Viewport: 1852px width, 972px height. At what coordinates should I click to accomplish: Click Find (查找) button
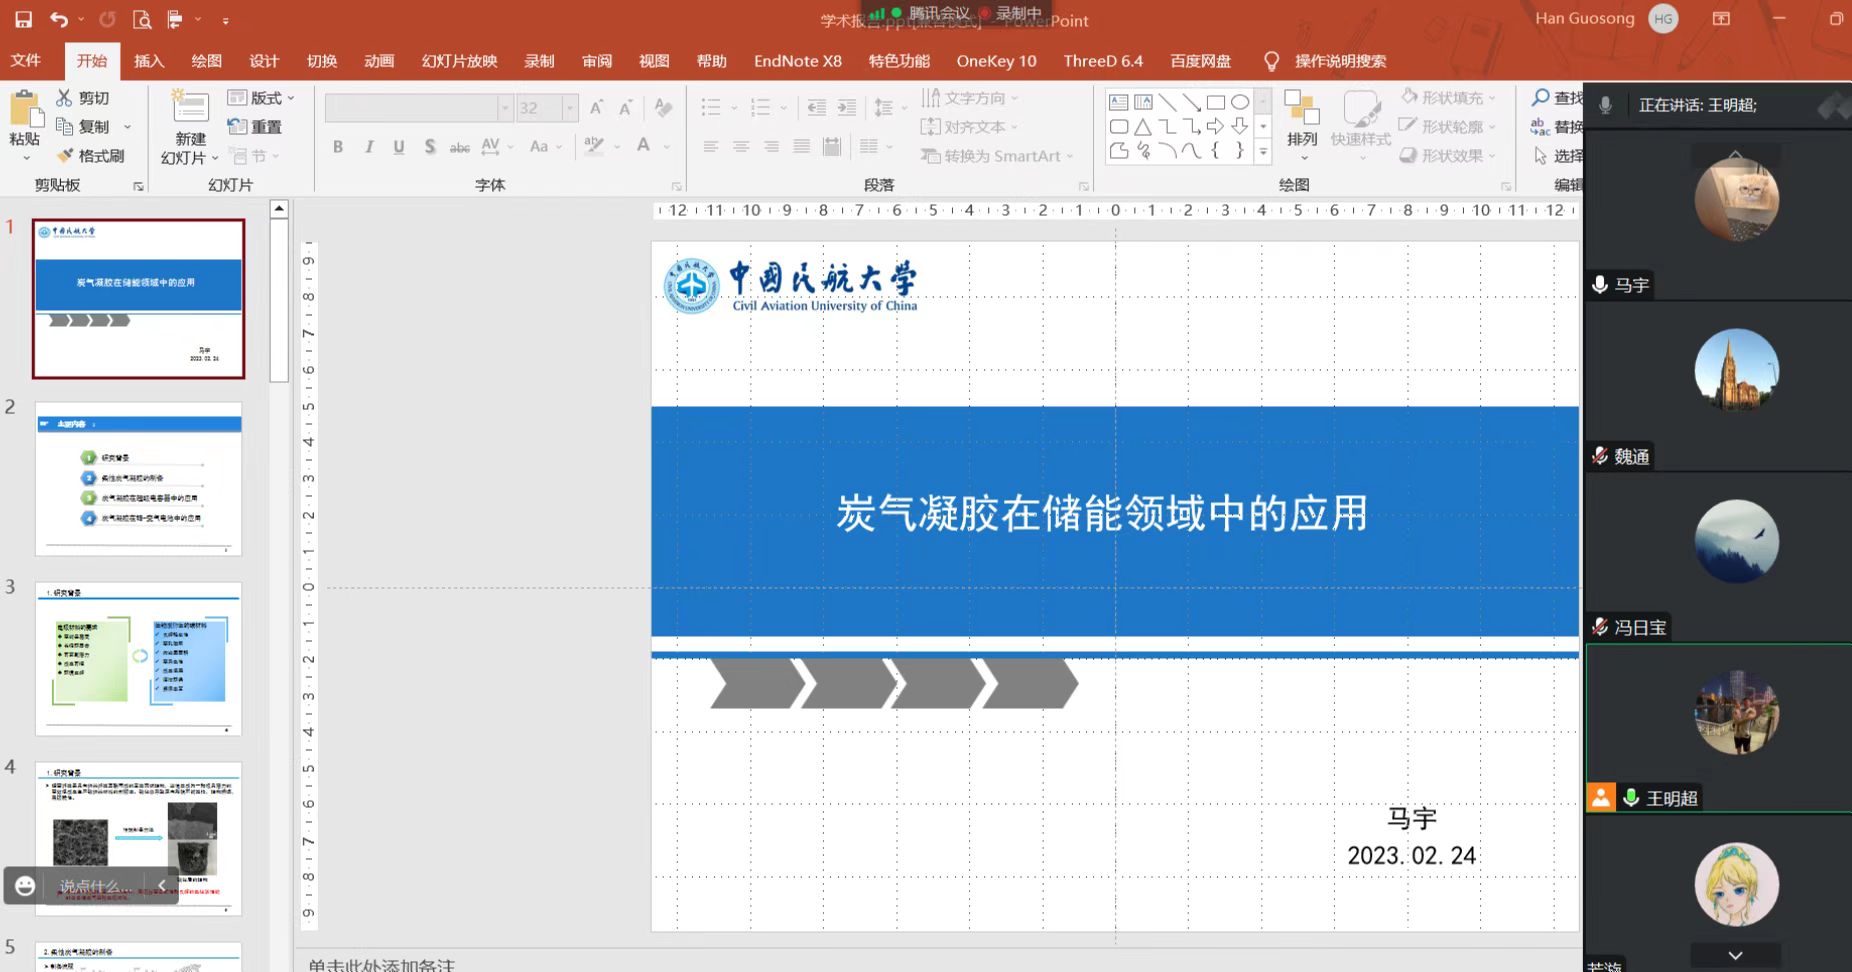pyautogui.click(x=1558, y=98)
